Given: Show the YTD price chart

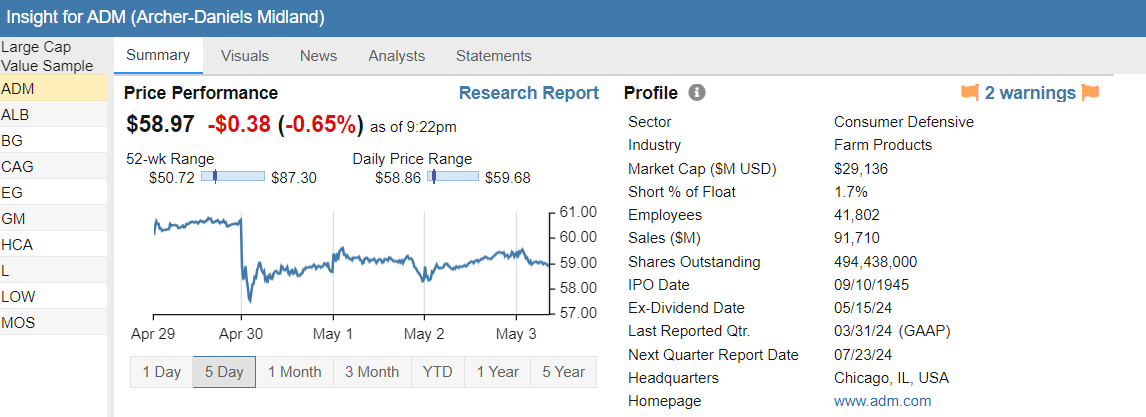Looking at the screenshot, I should [437, 372].
